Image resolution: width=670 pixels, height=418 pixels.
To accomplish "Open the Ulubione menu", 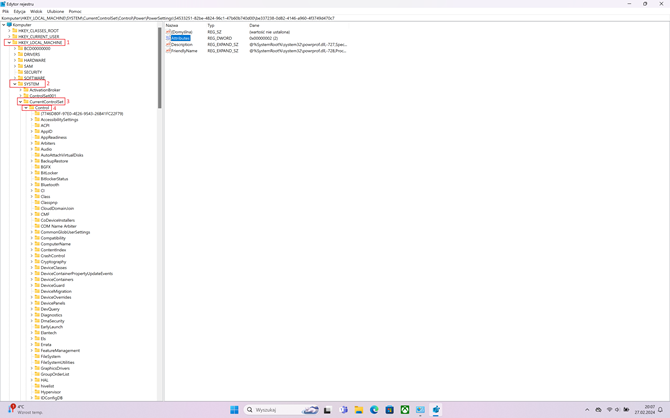I will (x=55, y=11).
